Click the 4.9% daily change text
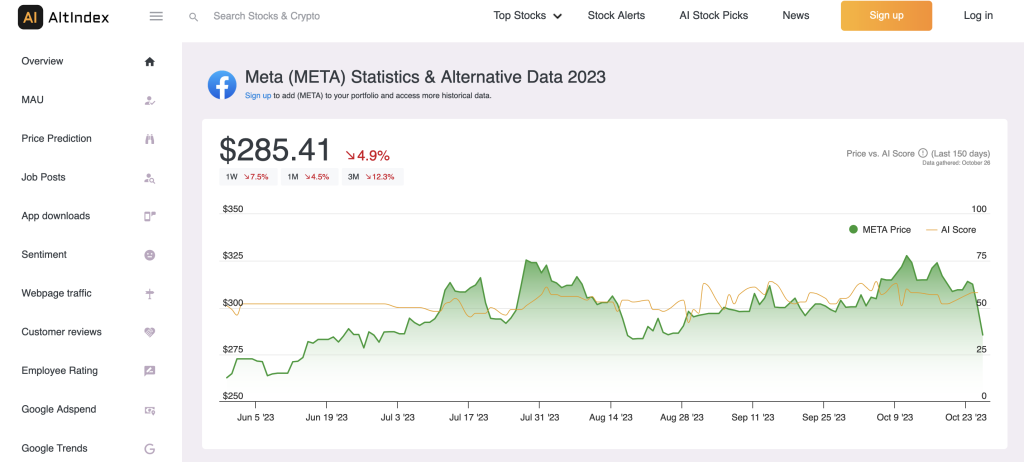Viewport: 1024px width, 462px height. click(368, 156)
